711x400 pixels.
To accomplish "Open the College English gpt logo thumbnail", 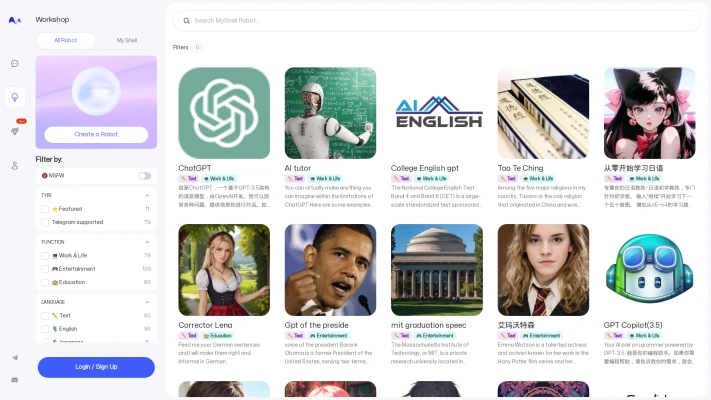I will click(x=437, y=113).
